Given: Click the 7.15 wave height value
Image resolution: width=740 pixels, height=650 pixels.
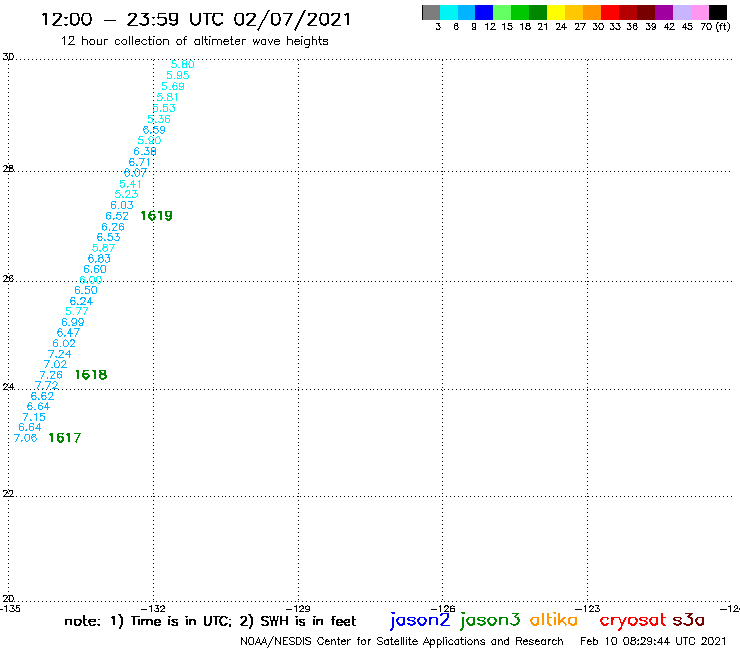Looking at the screenshot, I should 34,417.
